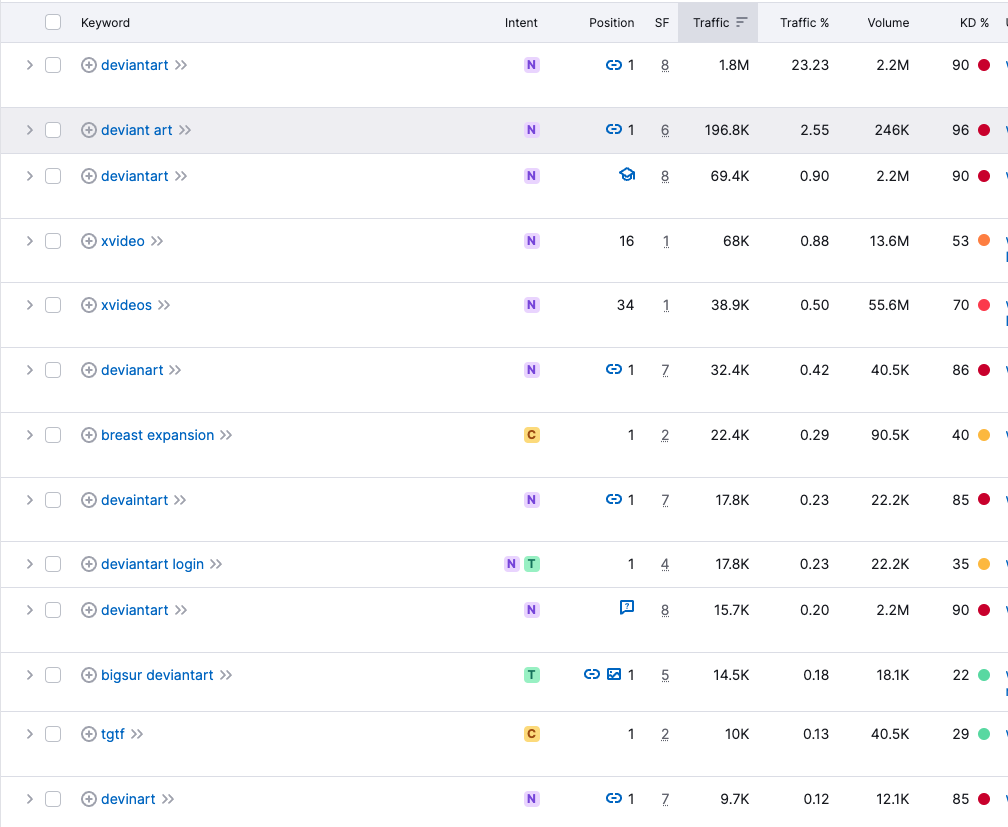Click the double-chevron arrows after "devaintart"
Viewport: 1008px width, 827px height.
click(180, 500)
